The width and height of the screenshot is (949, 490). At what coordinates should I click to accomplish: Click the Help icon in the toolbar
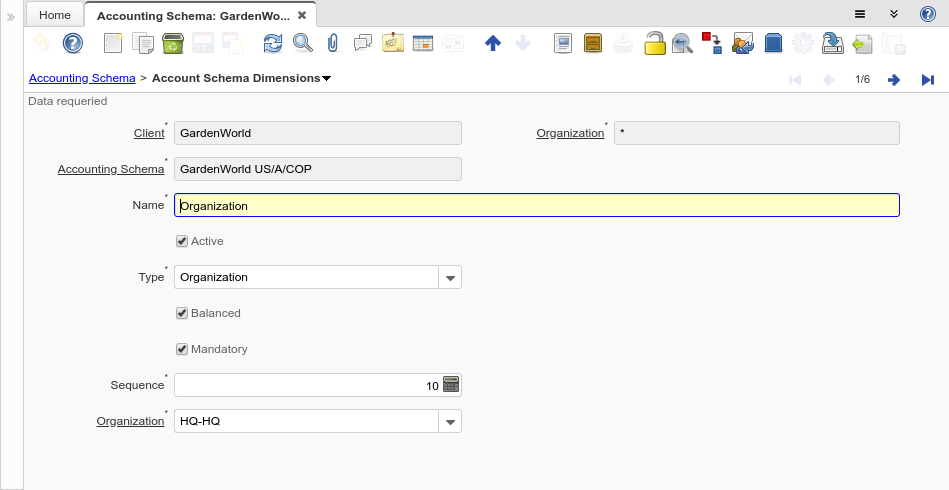(72, 43)
